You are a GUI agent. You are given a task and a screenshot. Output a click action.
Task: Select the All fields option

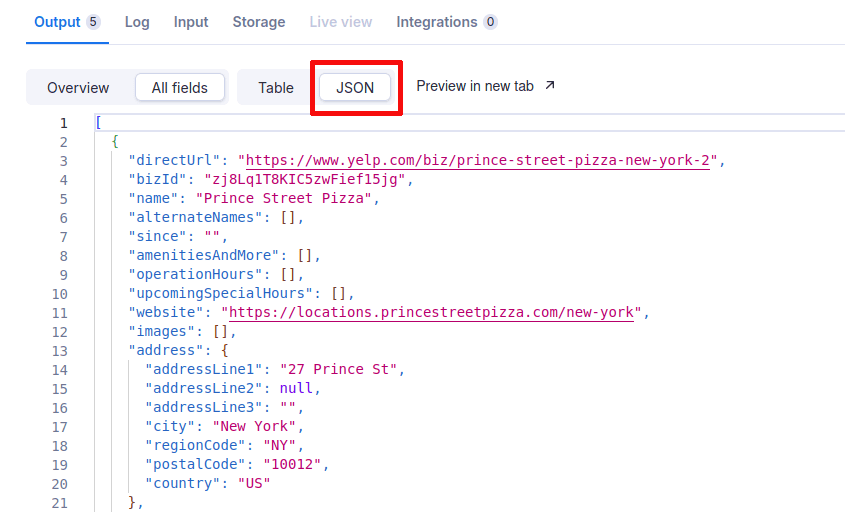pos(179,88)
